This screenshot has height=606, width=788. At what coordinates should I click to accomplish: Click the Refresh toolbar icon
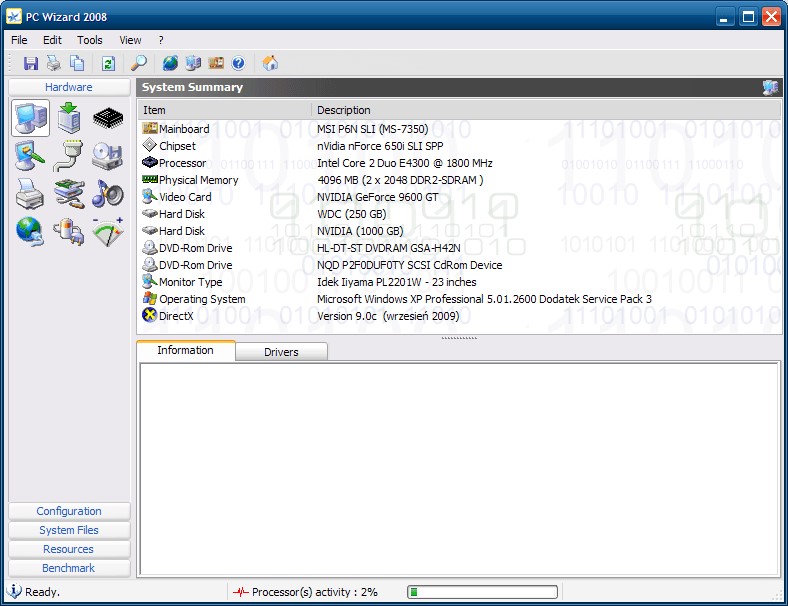108,63
